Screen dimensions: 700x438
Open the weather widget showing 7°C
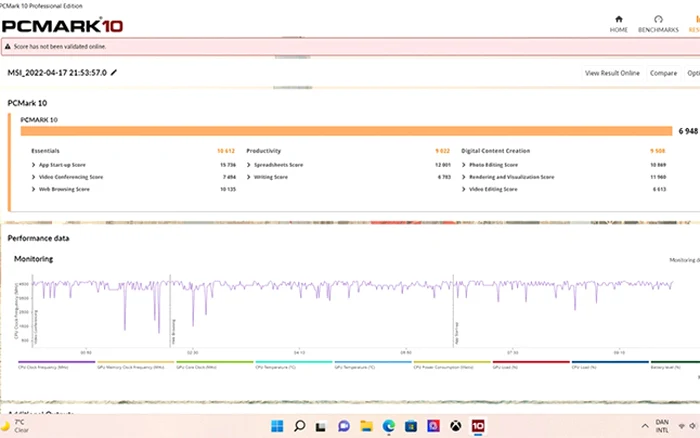pyautogui.click(x=15, y=426)
